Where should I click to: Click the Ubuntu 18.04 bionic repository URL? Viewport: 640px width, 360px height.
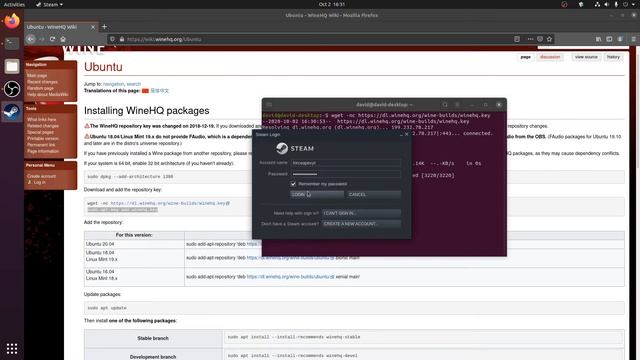[291, 258]
